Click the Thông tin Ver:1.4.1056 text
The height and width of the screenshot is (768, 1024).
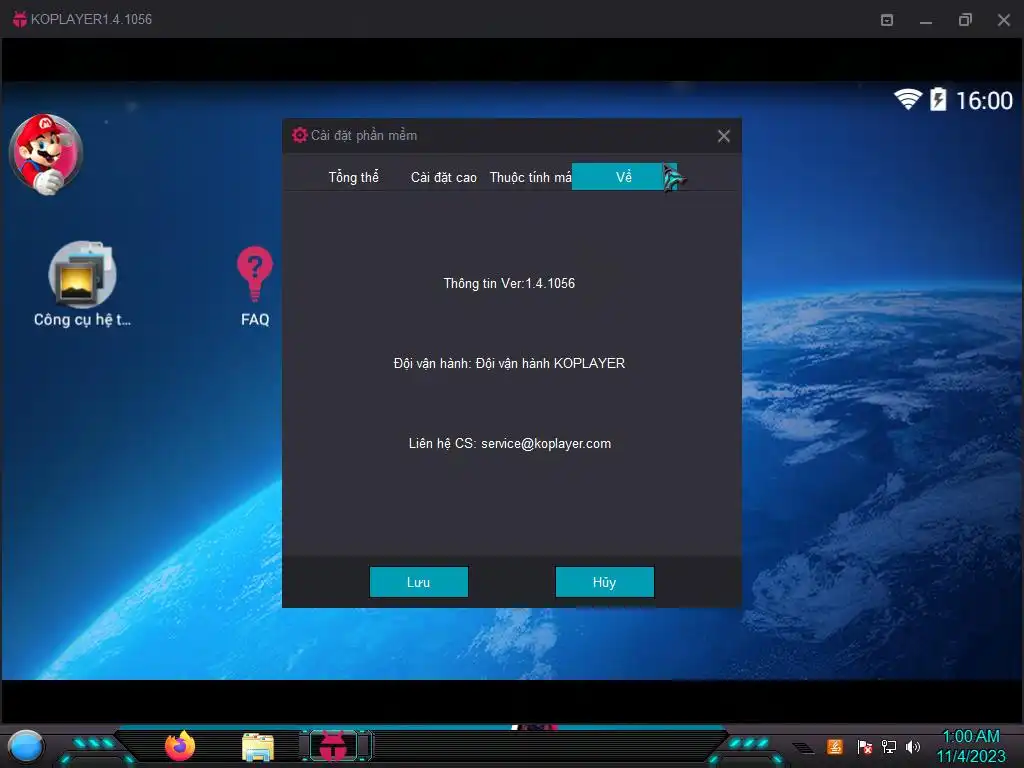(509, 283)
